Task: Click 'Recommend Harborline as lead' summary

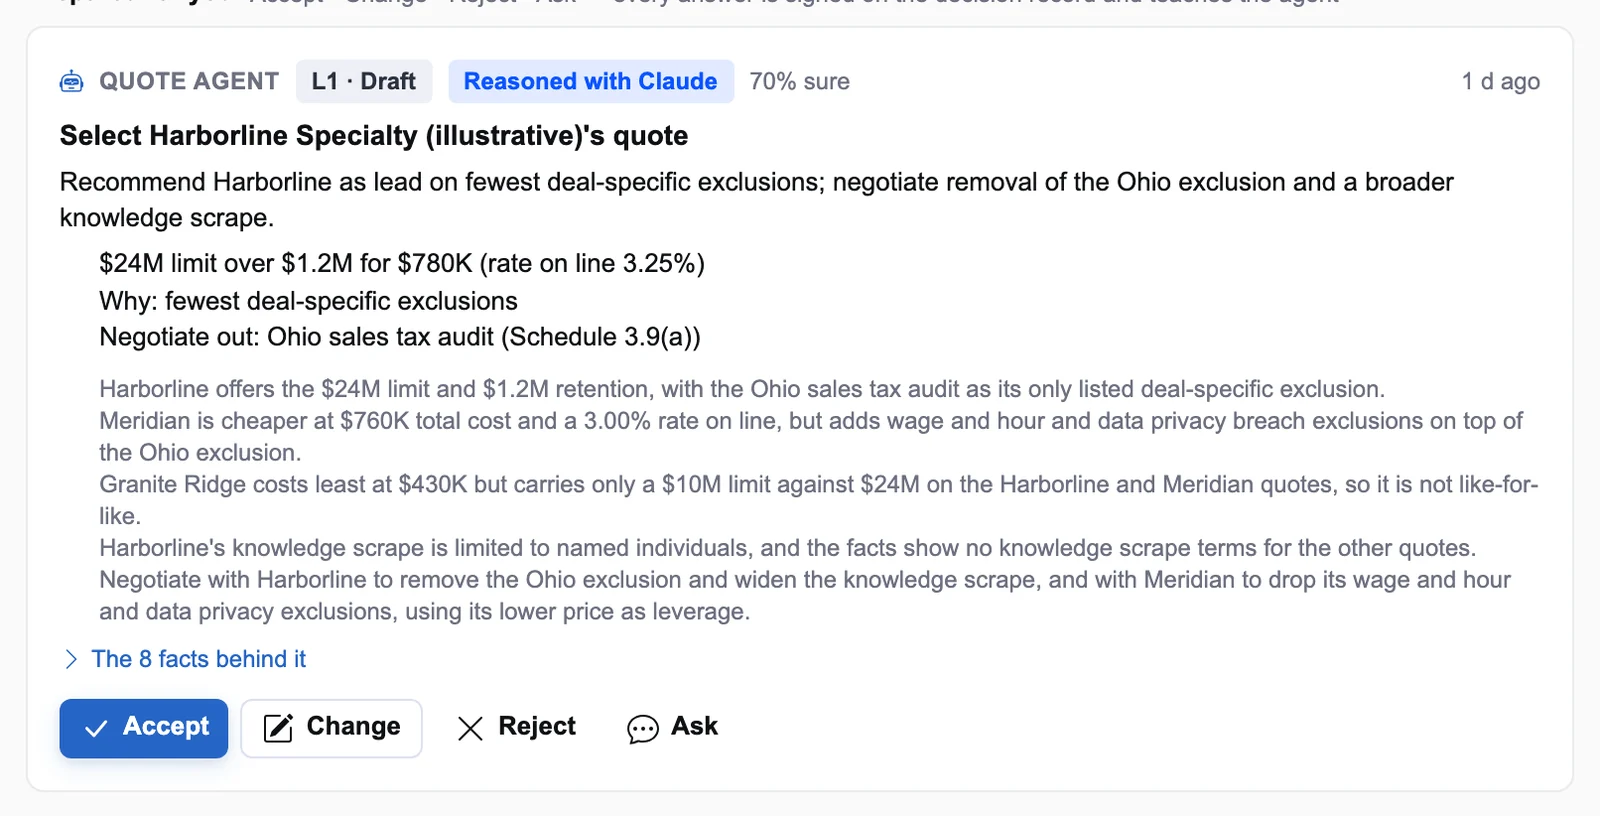Action: (757, 199)
